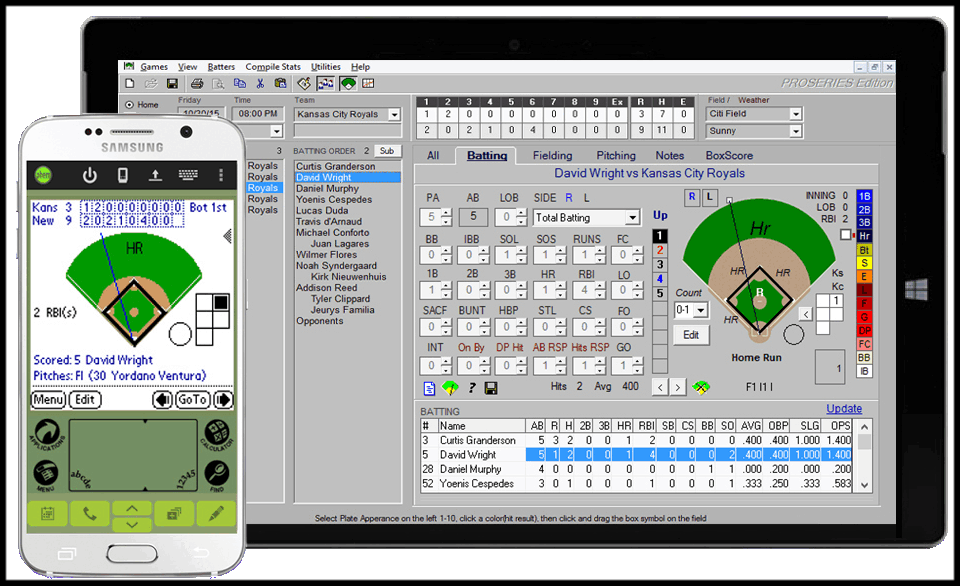This screenshot has width=960, height=586.
Task: Tap the keyboard icon on the phone
Action: [188, 175]
